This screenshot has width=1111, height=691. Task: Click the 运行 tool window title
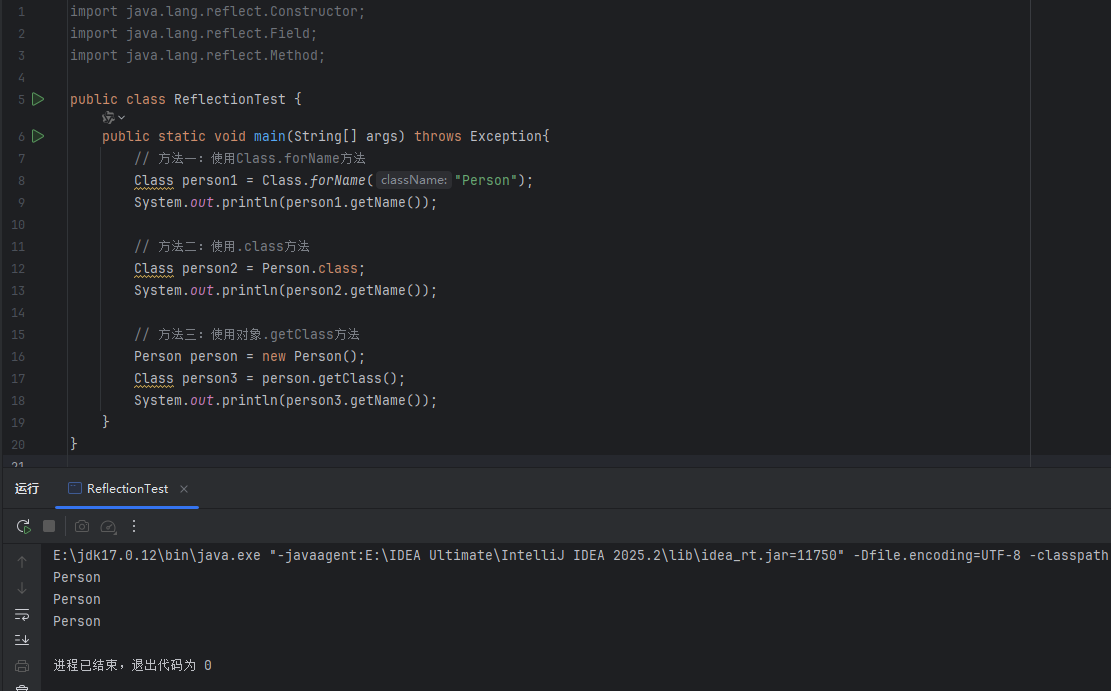tap(27, 489)
